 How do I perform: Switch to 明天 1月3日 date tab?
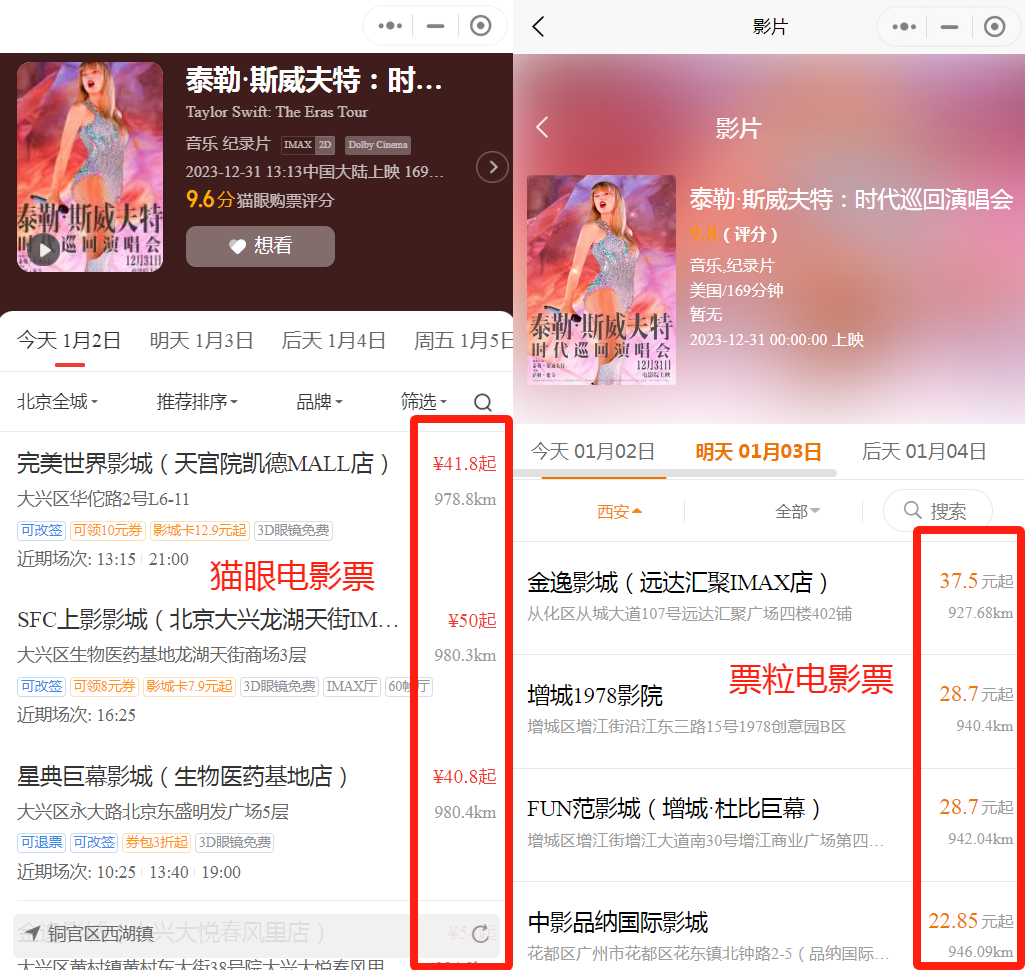click(201, 341)
